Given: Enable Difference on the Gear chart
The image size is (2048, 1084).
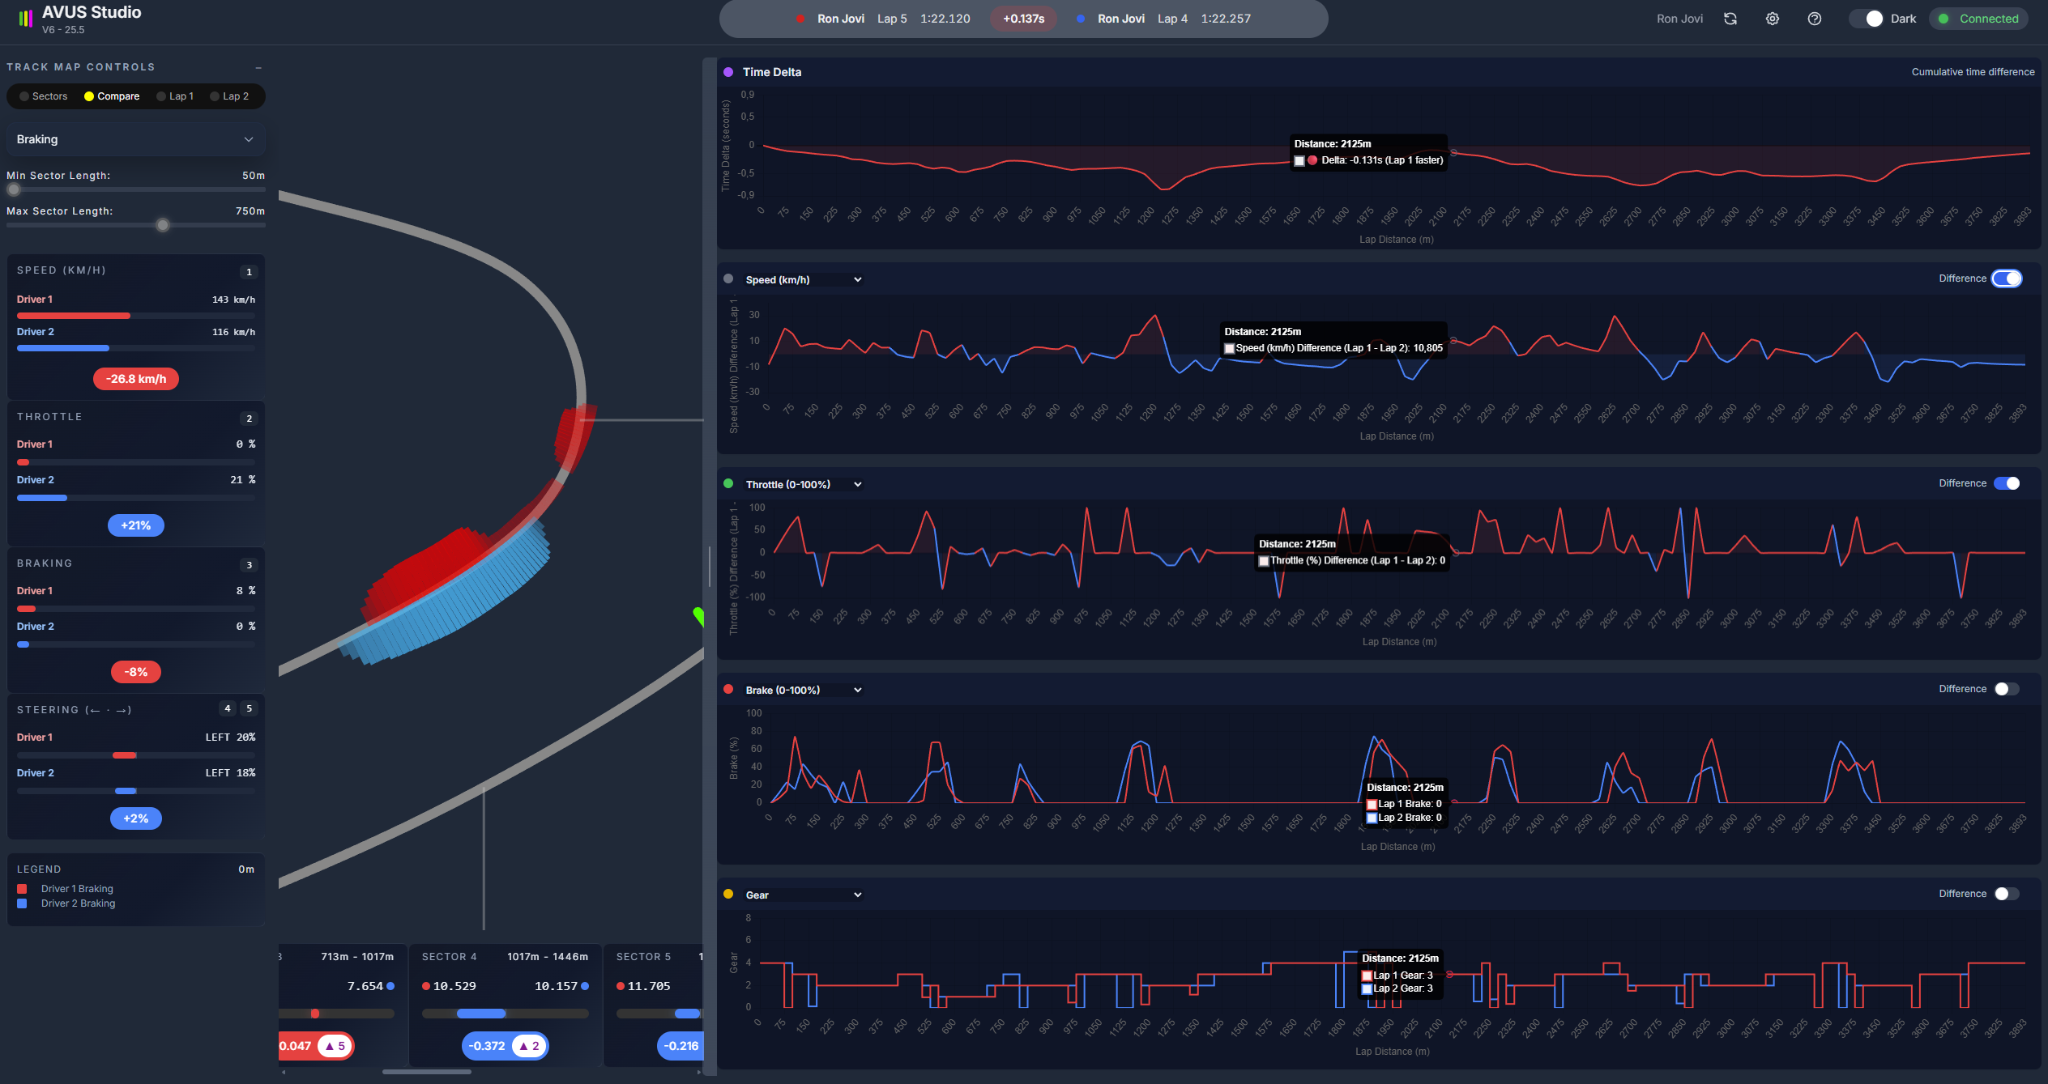Looking at the screenshot, I should coord(2006,894).
